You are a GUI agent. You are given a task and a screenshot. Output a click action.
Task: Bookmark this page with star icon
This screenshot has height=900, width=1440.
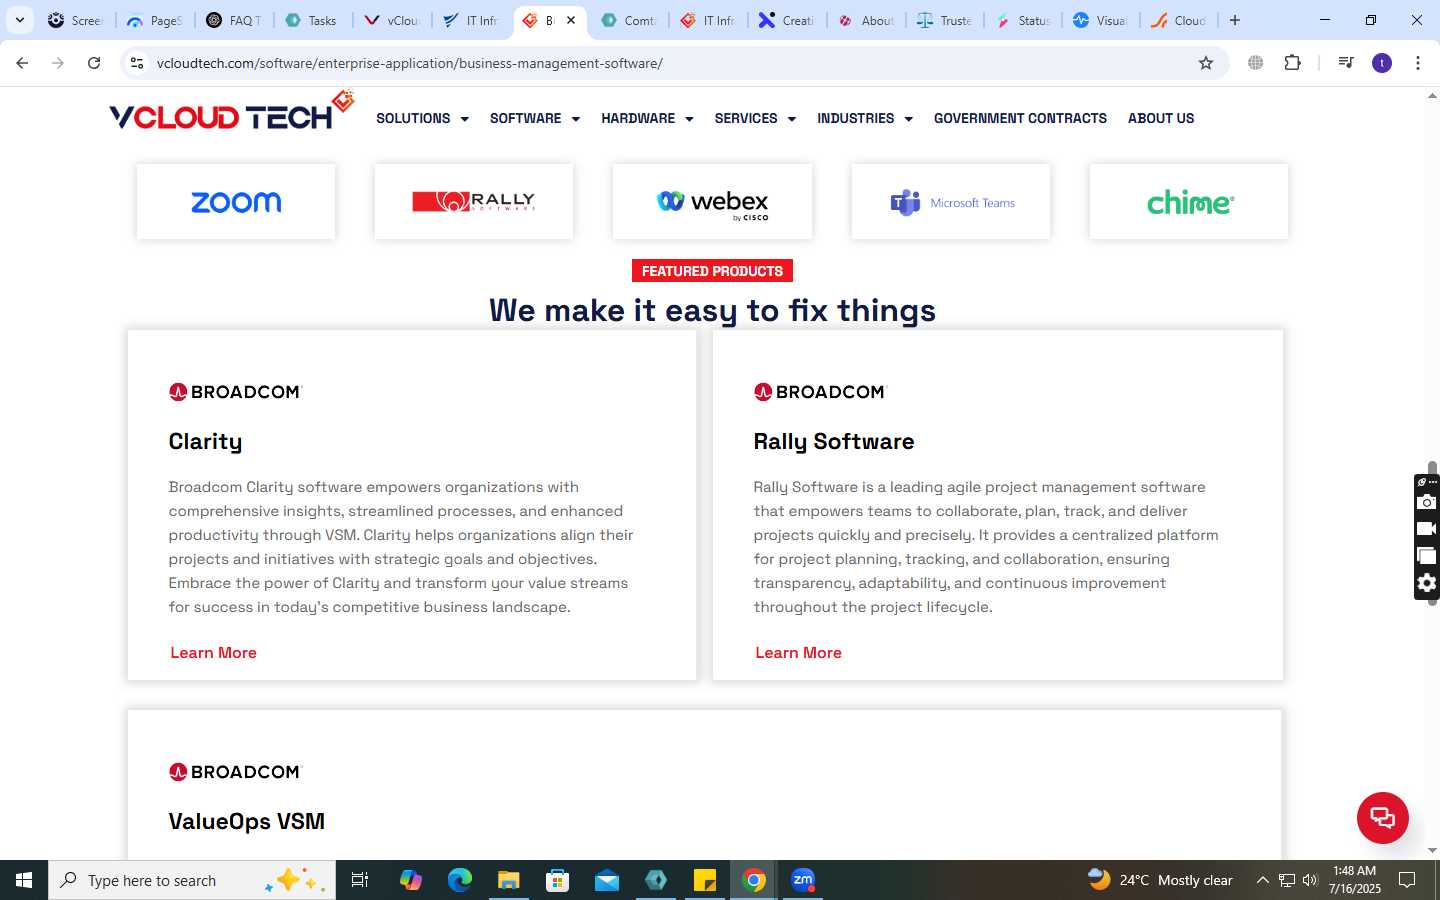1206,63
